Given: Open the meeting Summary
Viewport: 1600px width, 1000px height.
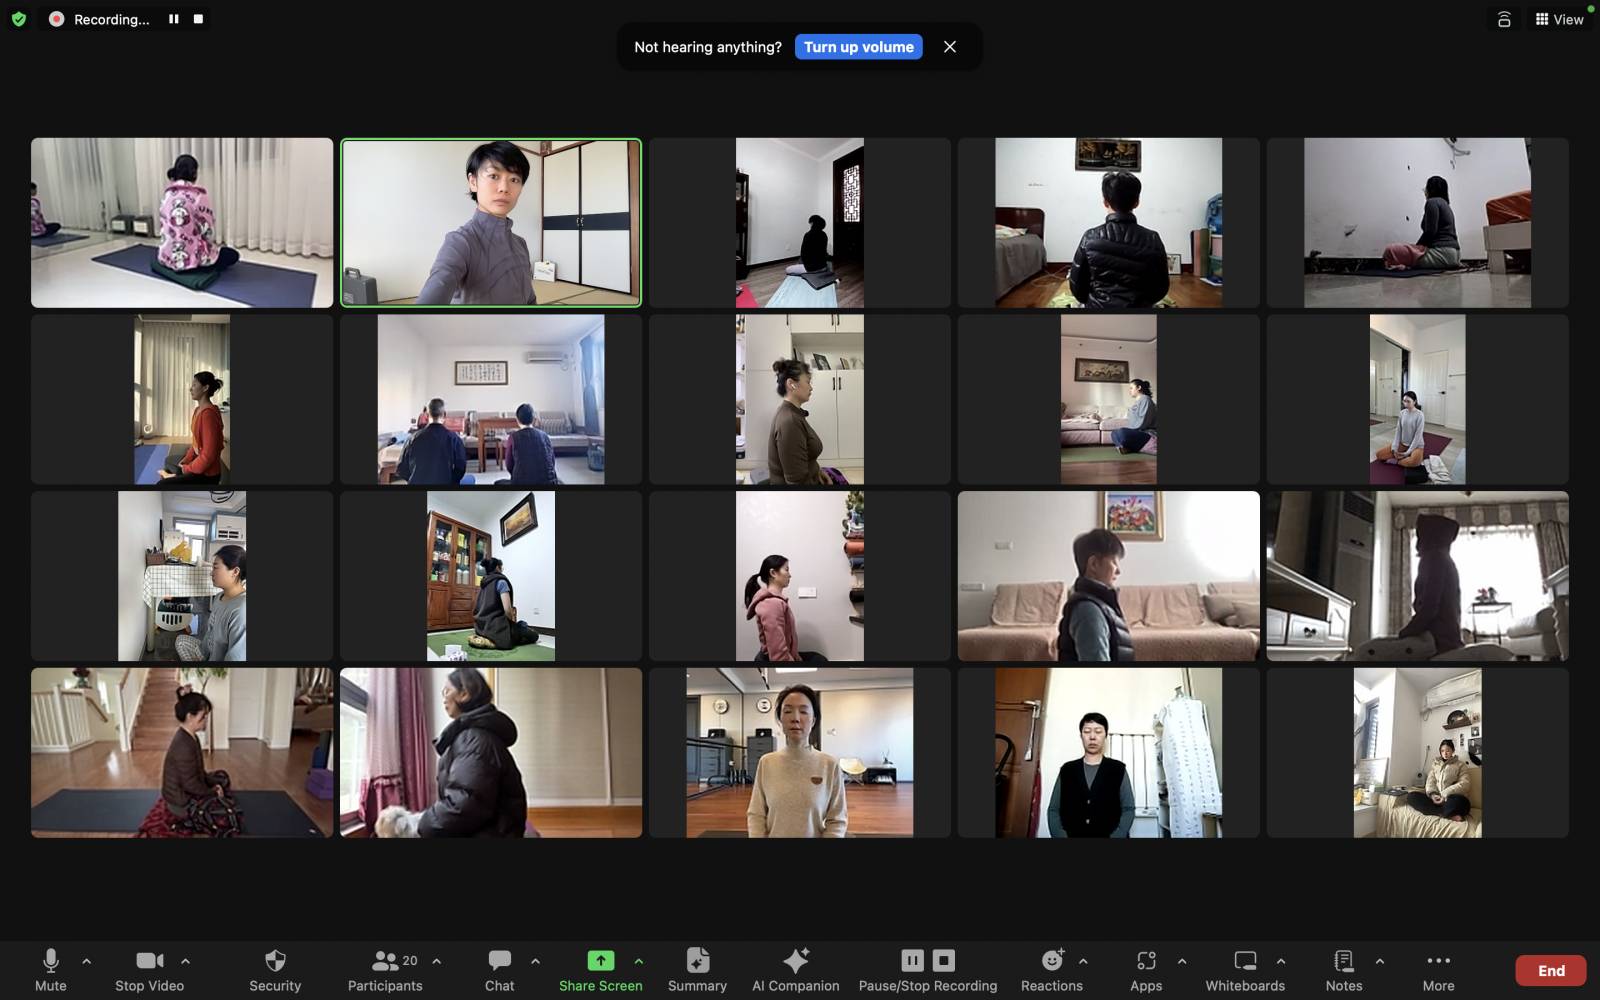Looking at the screenshot, I should [697, 962].
